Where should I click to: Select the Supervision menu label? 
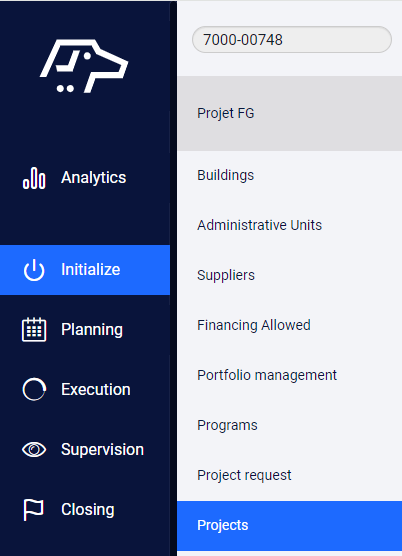click(x=102, y=450)
